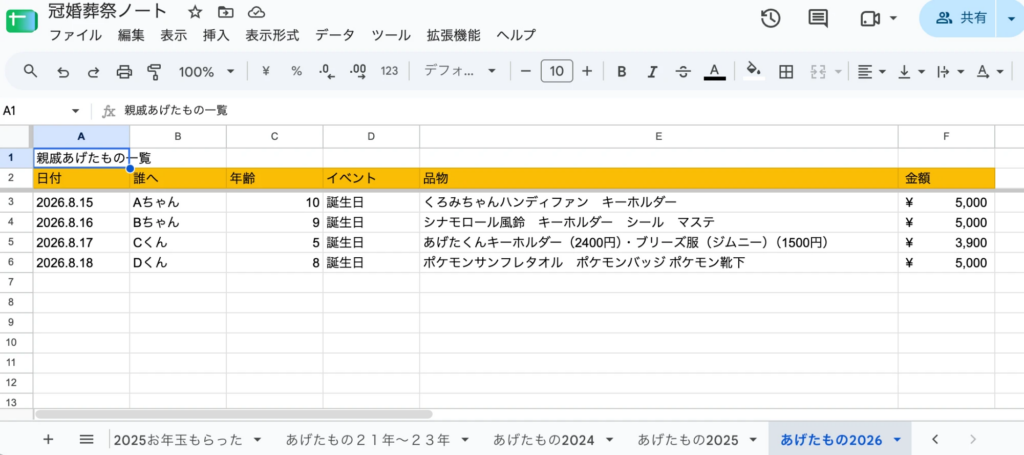1024x455 pixels.
Task: Increase font size with plus button
Action: point(586,71)
